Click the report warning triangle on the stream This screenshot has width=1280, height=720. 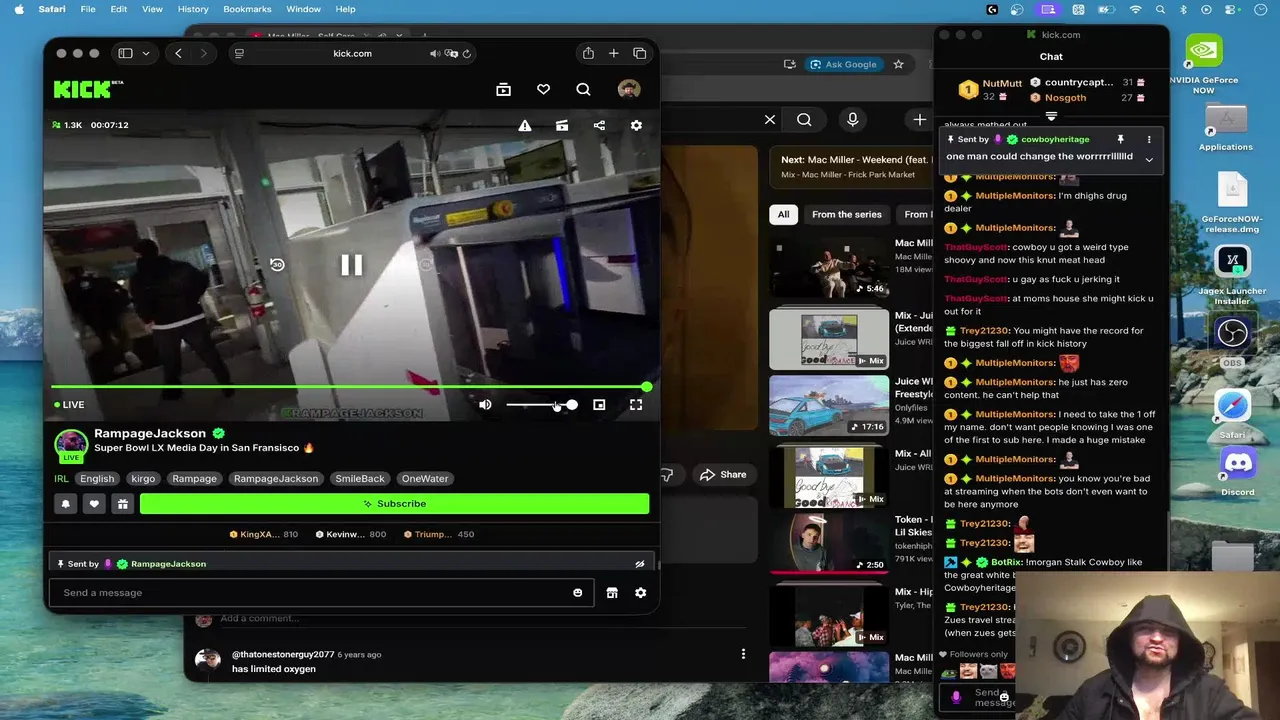click(524, 125)
